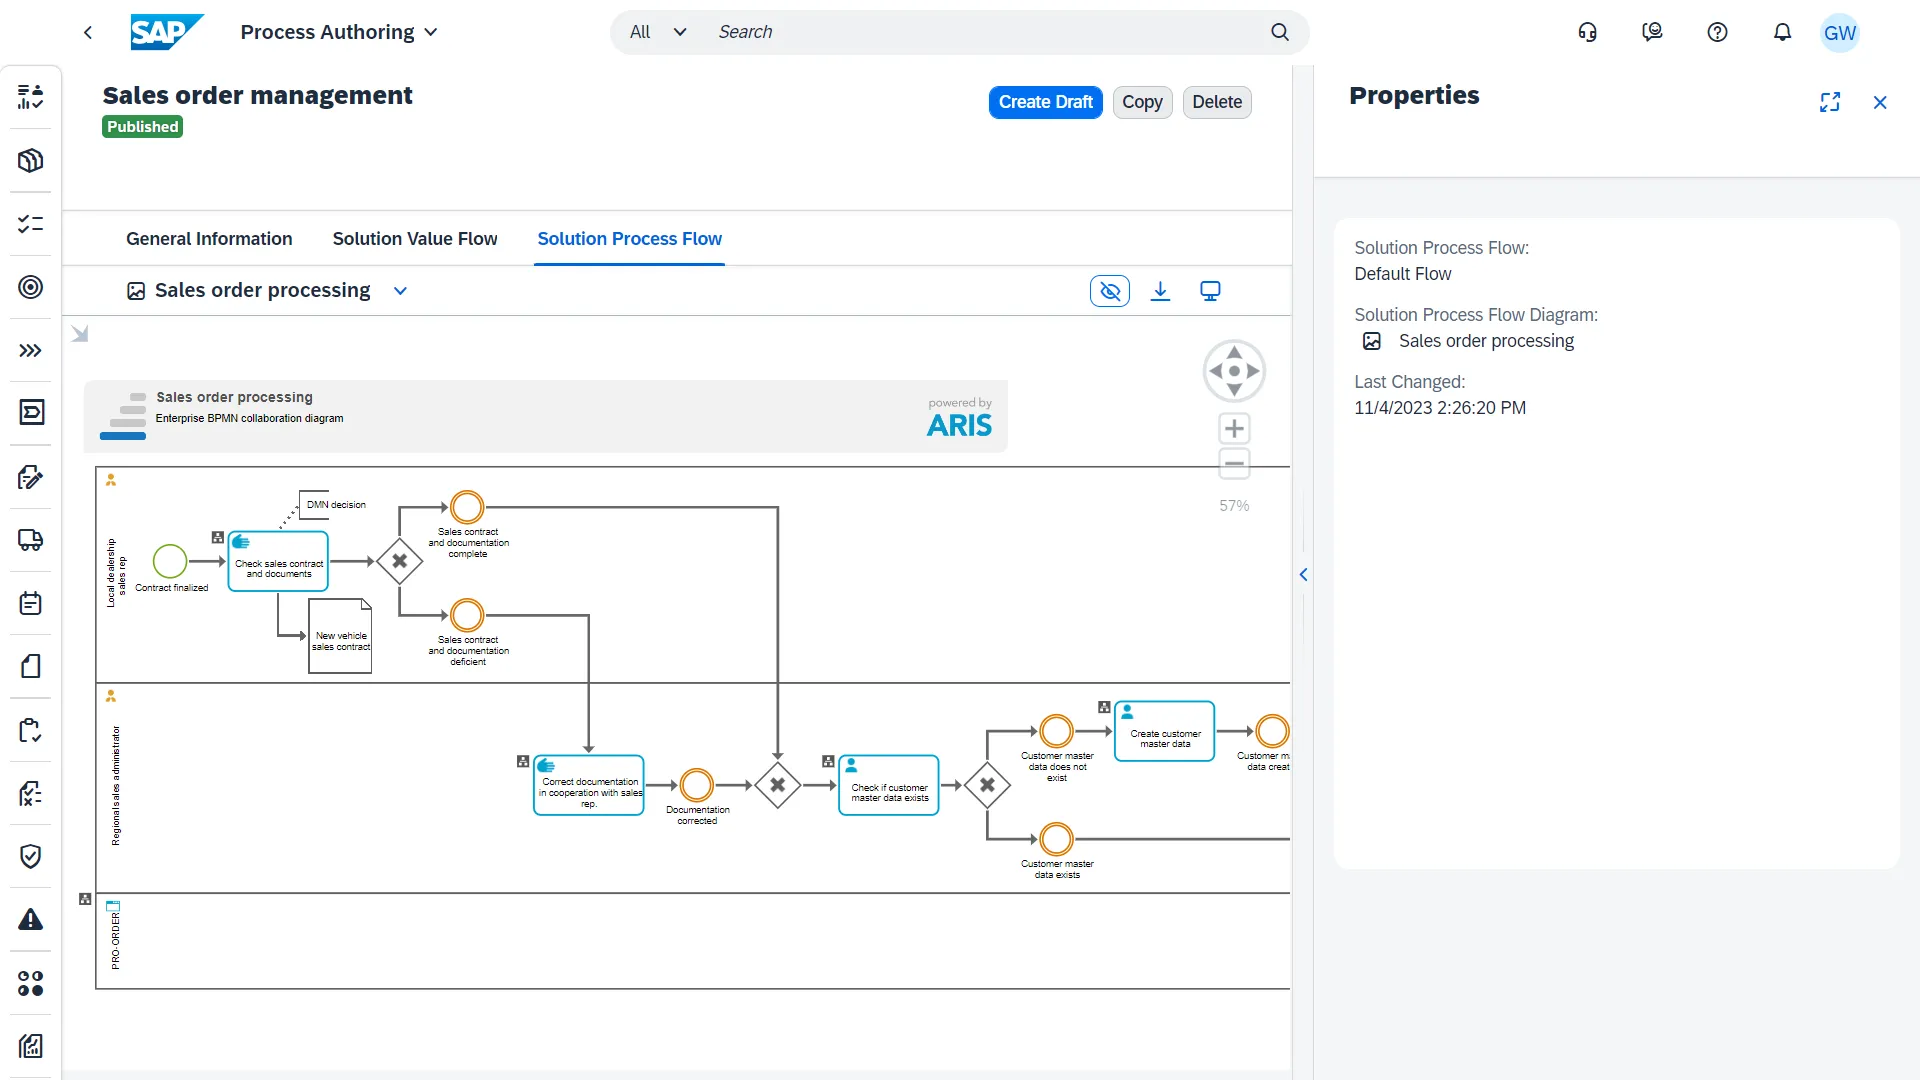The image size is (1920, 1080).
Task: Click the Published status badge
Action: tap(142, 127)
